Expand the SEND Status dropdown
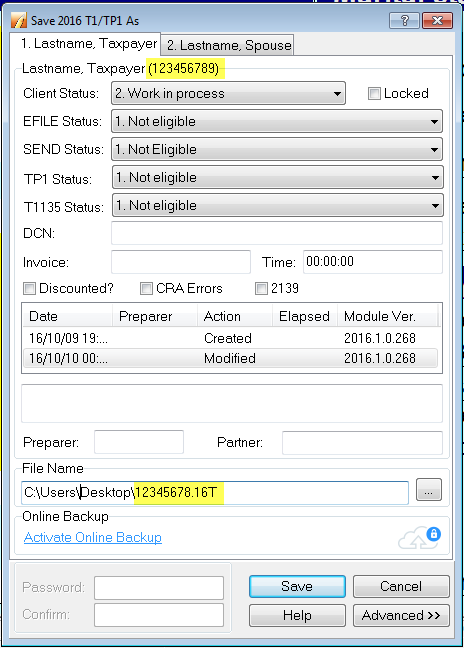This screenshot has width=464, height=648. coord(277,149)
